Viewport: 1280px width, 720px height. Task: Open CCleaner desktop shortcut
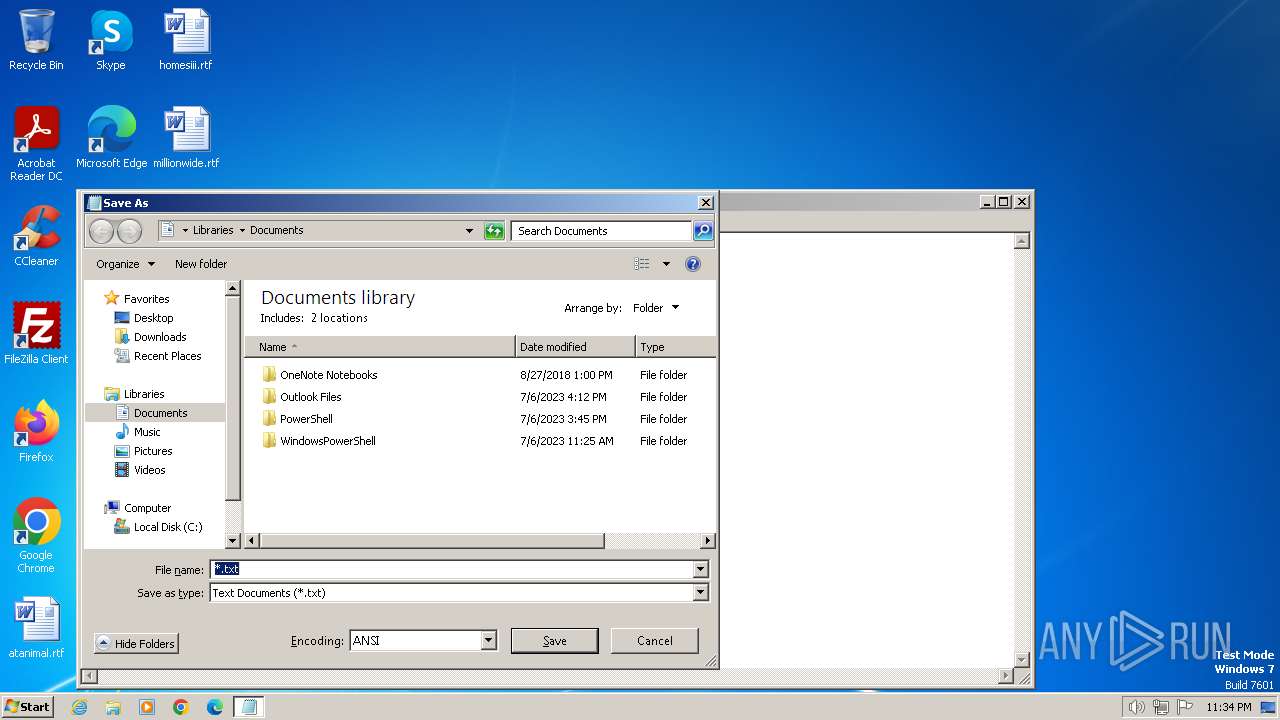pyautogui.click(x=36, y=236)
